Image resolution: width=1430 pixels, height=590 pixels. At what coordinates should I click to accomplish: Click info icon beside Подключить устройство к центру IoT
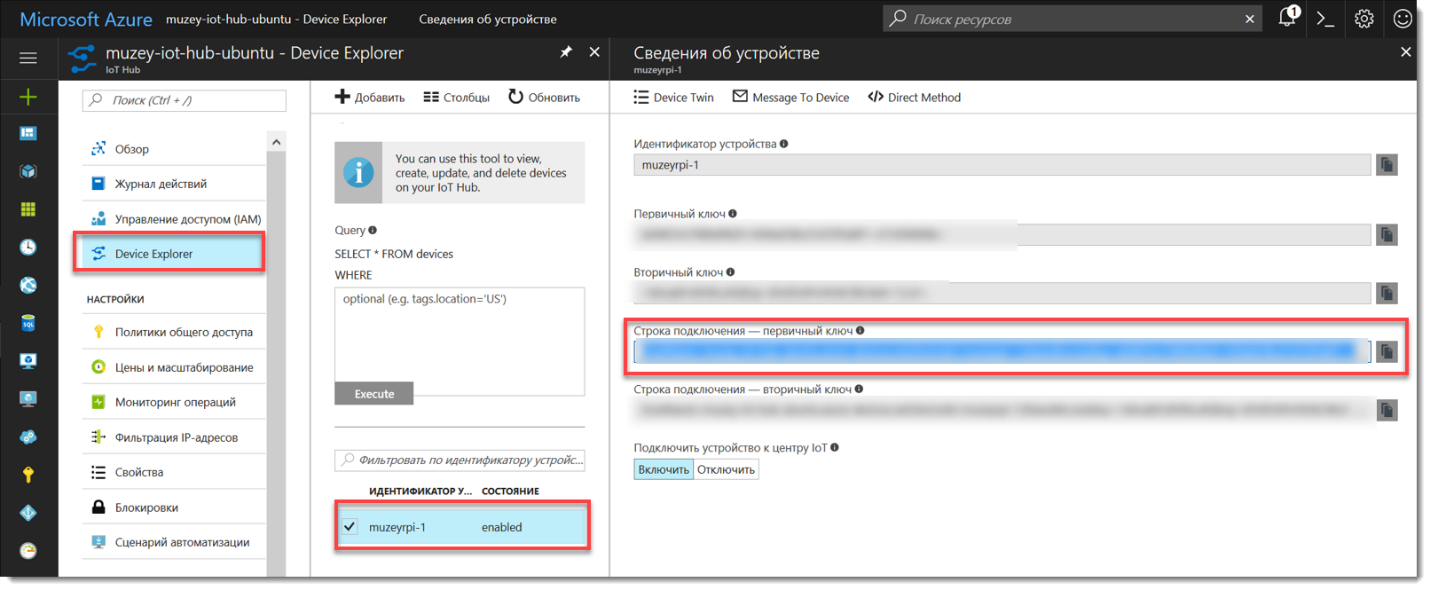pyautogui.click(x=834, y=448)
